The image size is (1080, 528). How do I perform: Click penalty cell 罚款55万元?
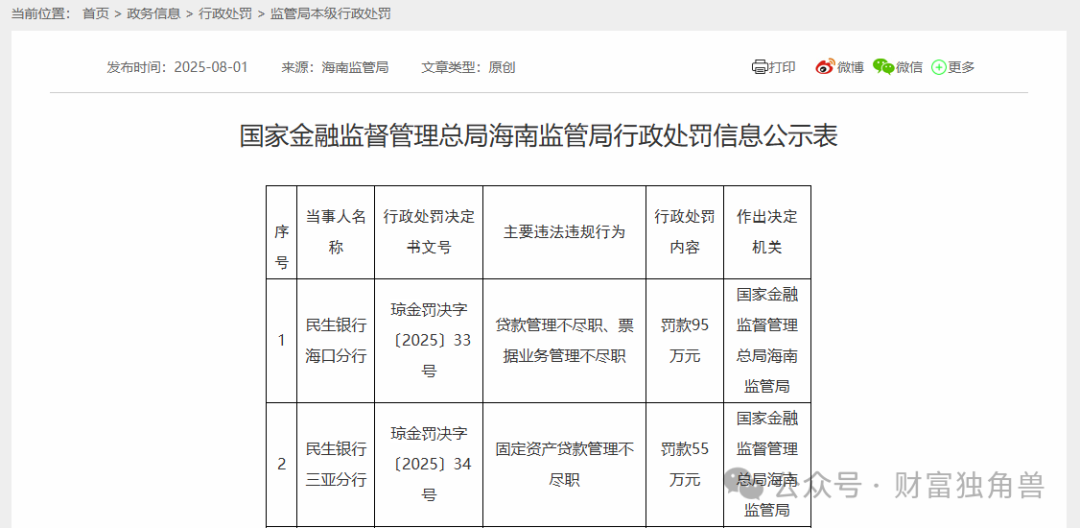pos(685,465)
